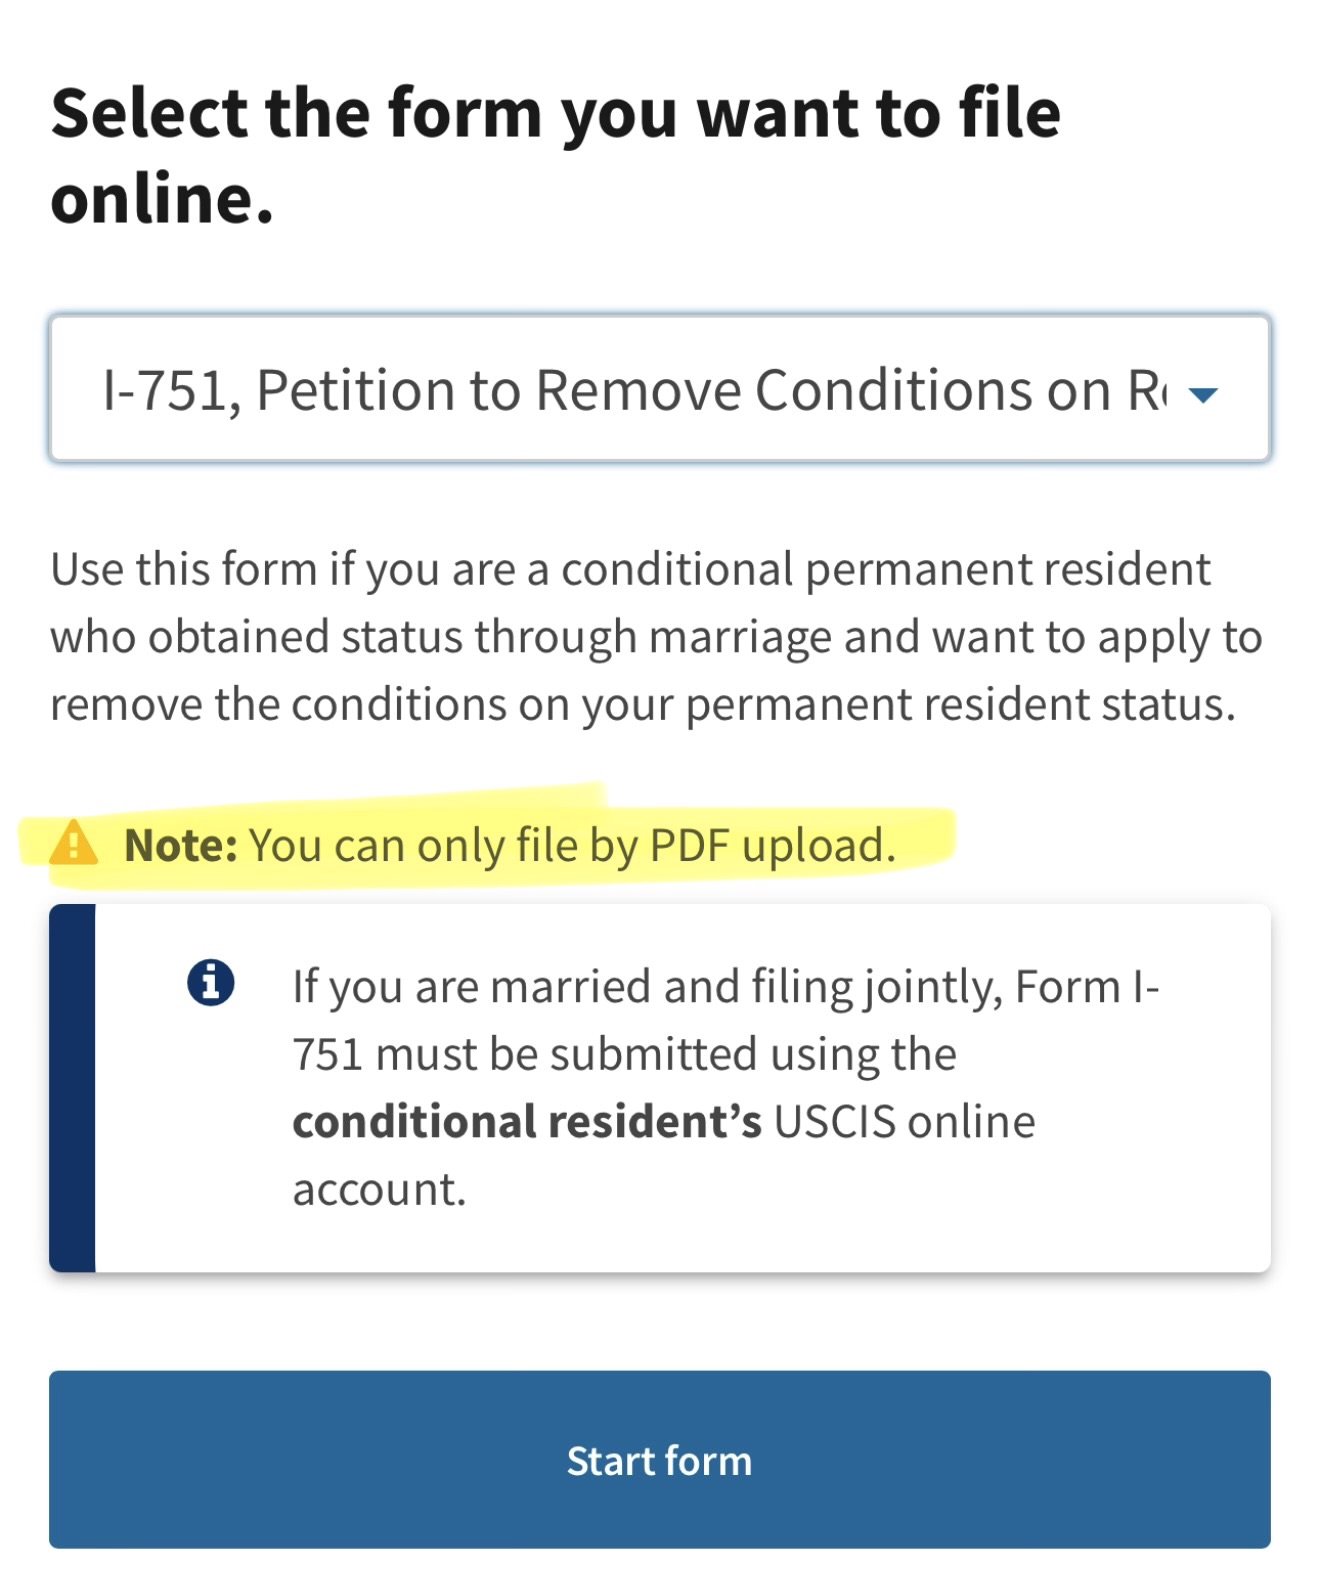Image resolution: width=1319 pixels, height=1582 pixels.
Task: Click the dark blue bar of the info alert
Action: pyautogui.click(x=72, y=1088)
